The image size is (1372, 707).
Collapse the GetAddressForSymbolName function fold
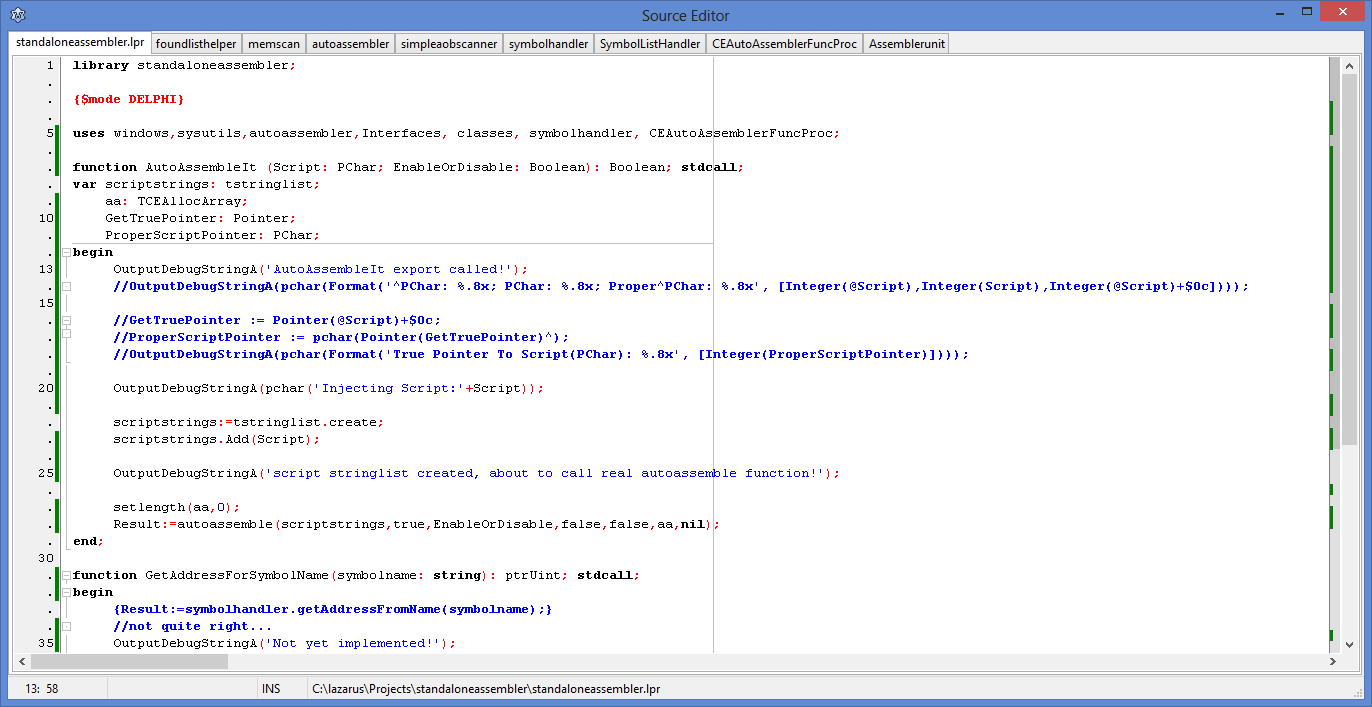pyautogui.click(x=66, y=575)
